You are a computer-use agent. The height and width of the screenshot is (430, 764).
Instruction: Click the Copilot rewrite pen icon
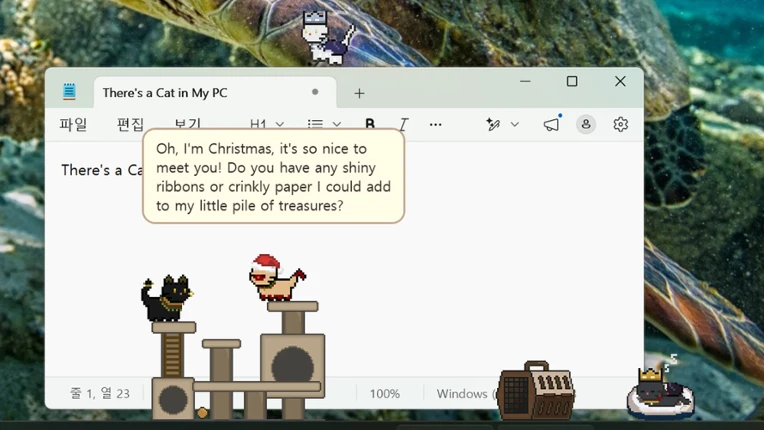click(493, 124)
